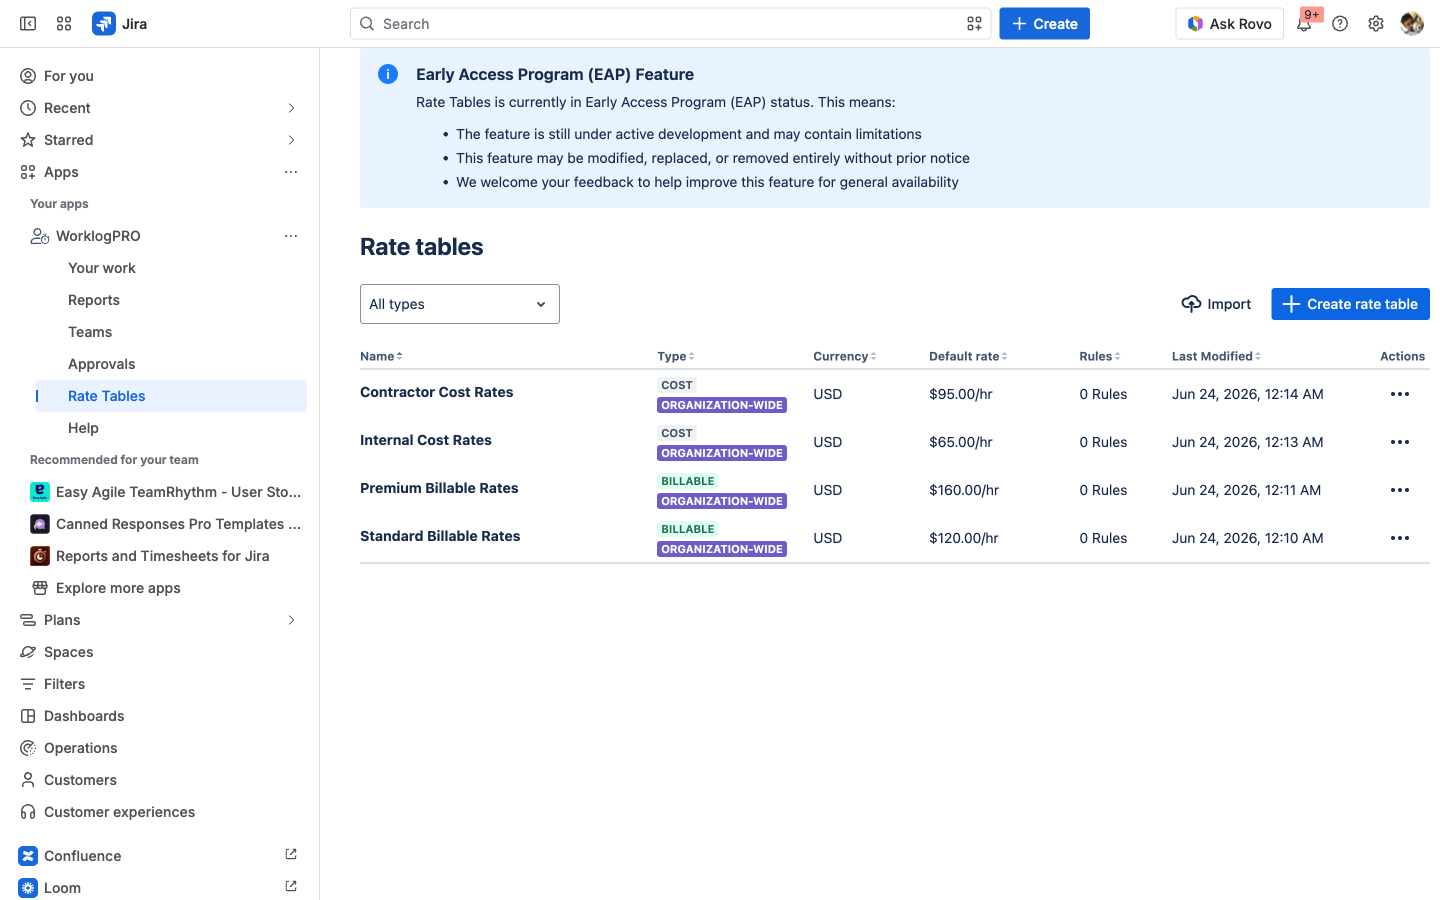
Task: Click the Create button in top bar
Action: [1044, 24]
